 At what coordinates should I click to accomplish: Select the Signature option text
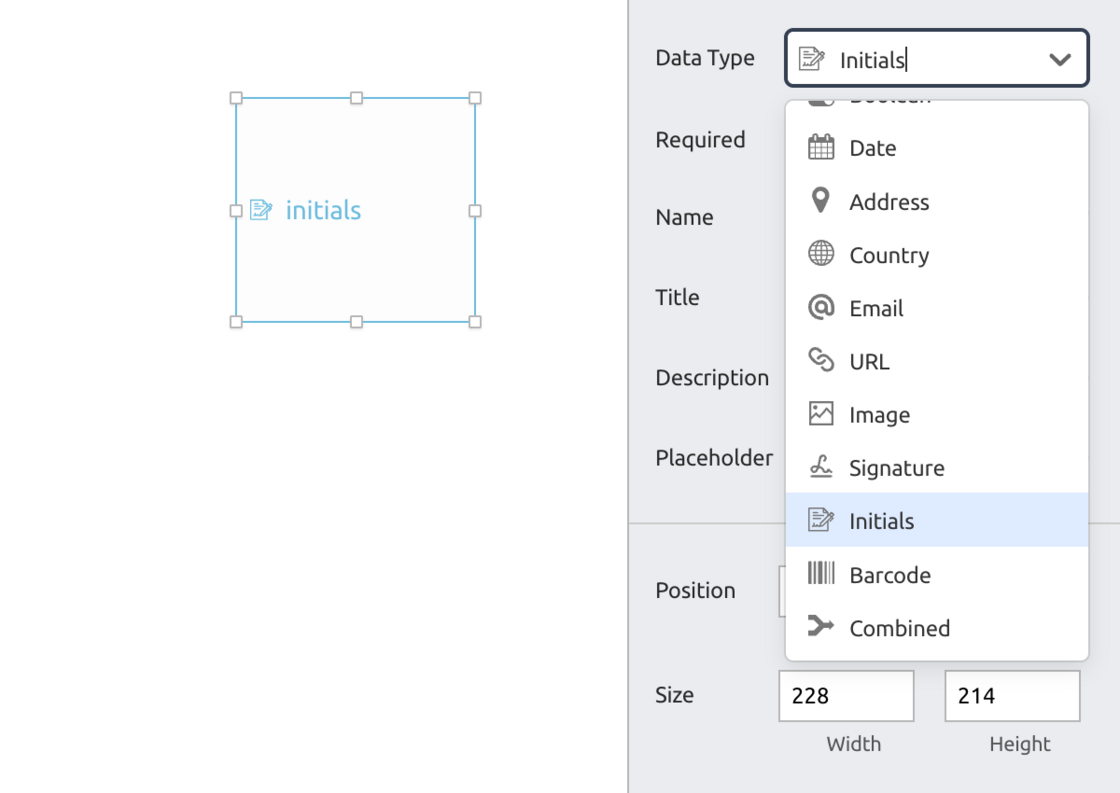[x=896, y=468]
